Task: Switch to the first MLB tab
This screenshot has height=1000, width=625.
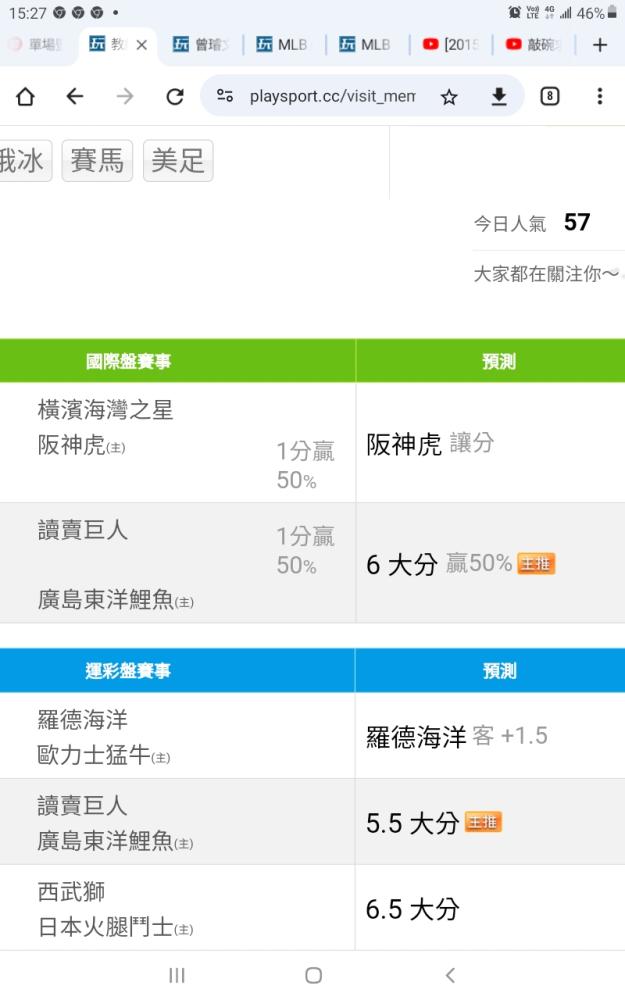Action: click(281, 45)
